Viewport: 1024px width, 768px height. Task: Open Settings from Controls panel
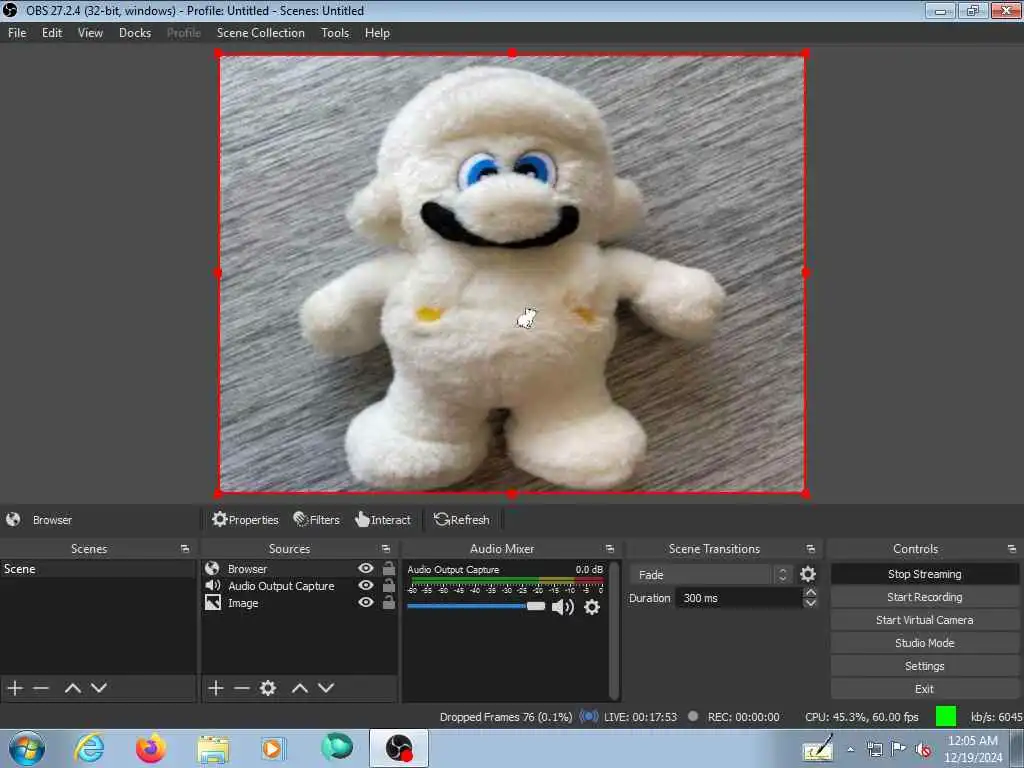(x=924, y=665)
